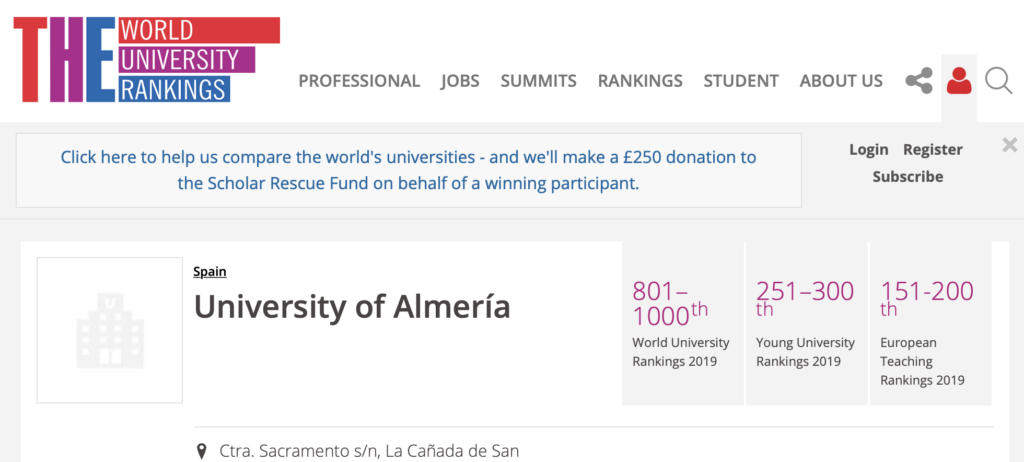Open the About Us menu

841,81
